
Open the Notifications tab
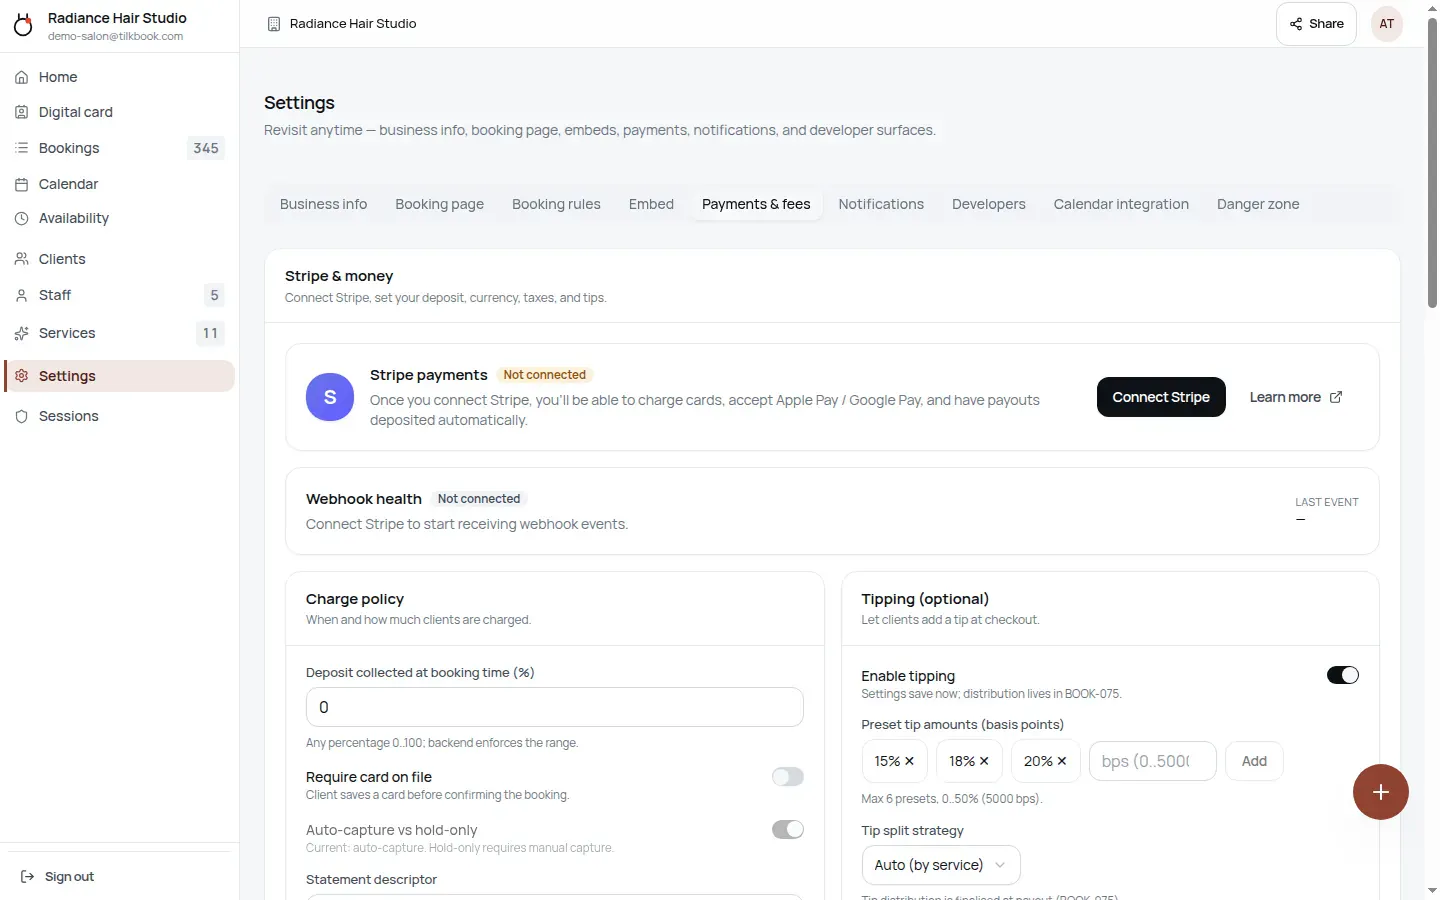click(x=881, y=204)
